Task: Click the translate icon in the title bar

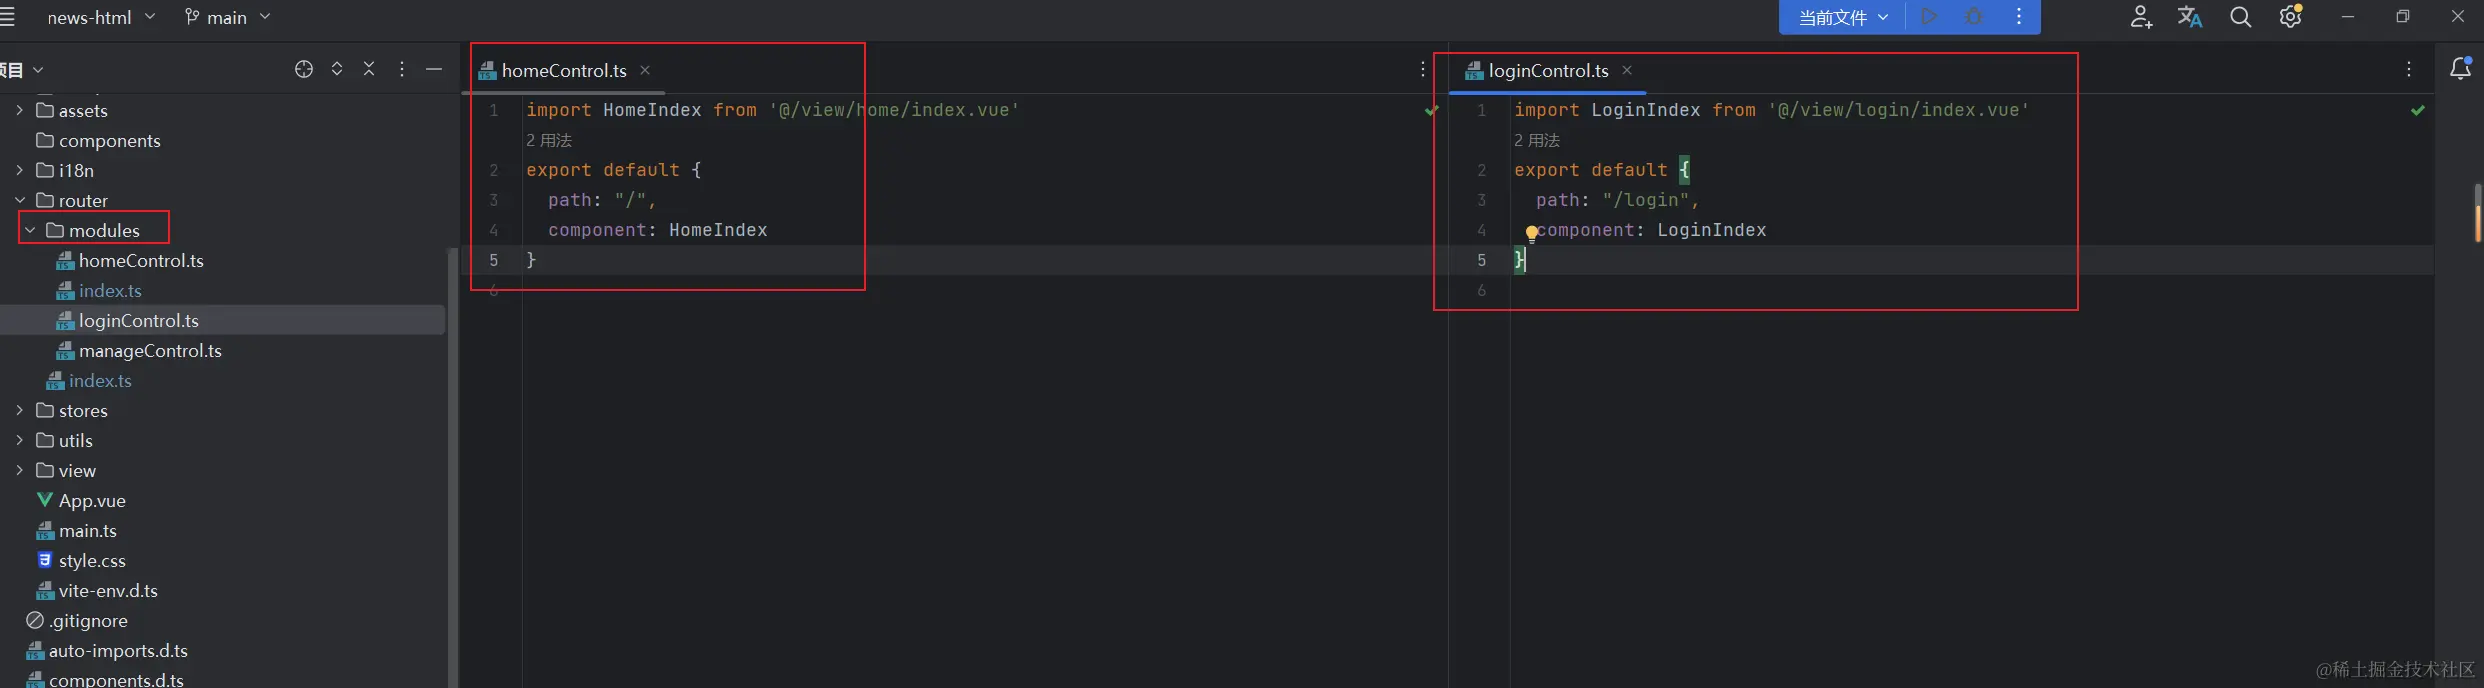Action: [2190, 17]
